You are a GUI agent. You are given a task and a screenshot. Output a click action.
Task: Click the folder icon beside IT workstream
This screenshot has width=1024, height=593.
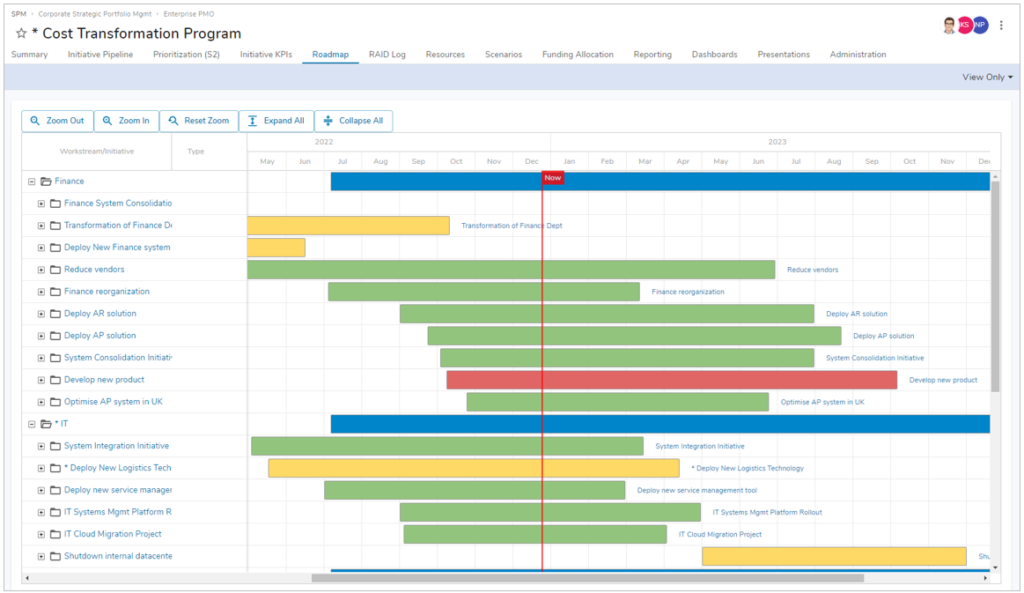click(45, 423)
